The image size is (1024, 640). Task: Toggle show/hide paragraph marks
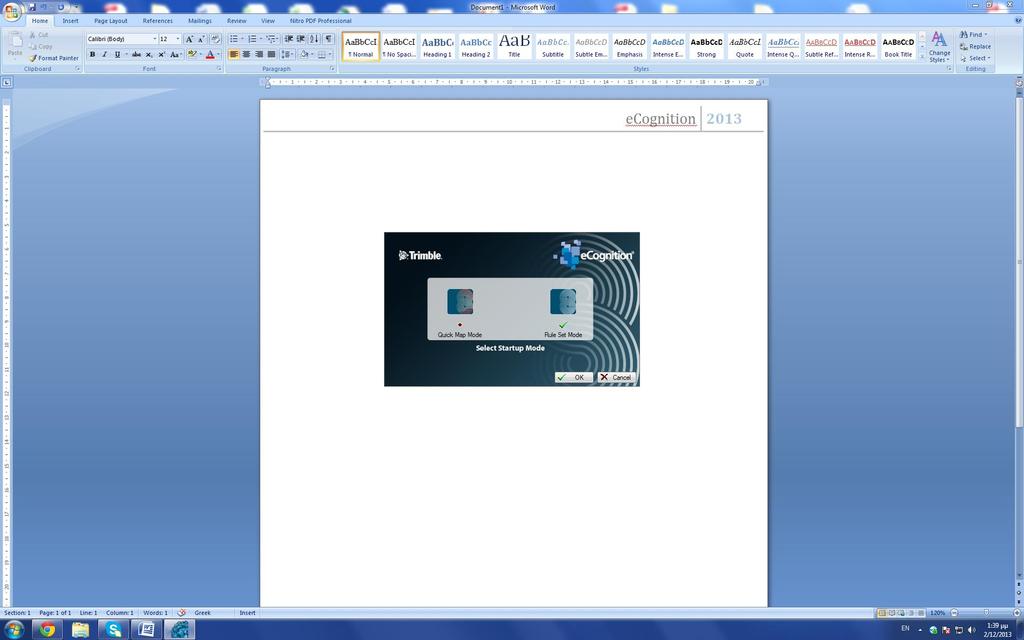click(x=328, y=39)
